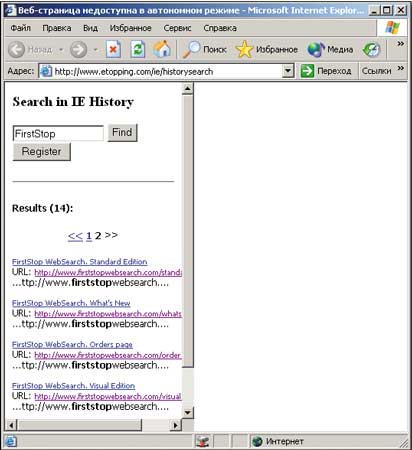Image resolution: width=412 pixels, height=450 pixels.
Task: Click the horizontal scrollbar right arrow
Action: [175, 425]
